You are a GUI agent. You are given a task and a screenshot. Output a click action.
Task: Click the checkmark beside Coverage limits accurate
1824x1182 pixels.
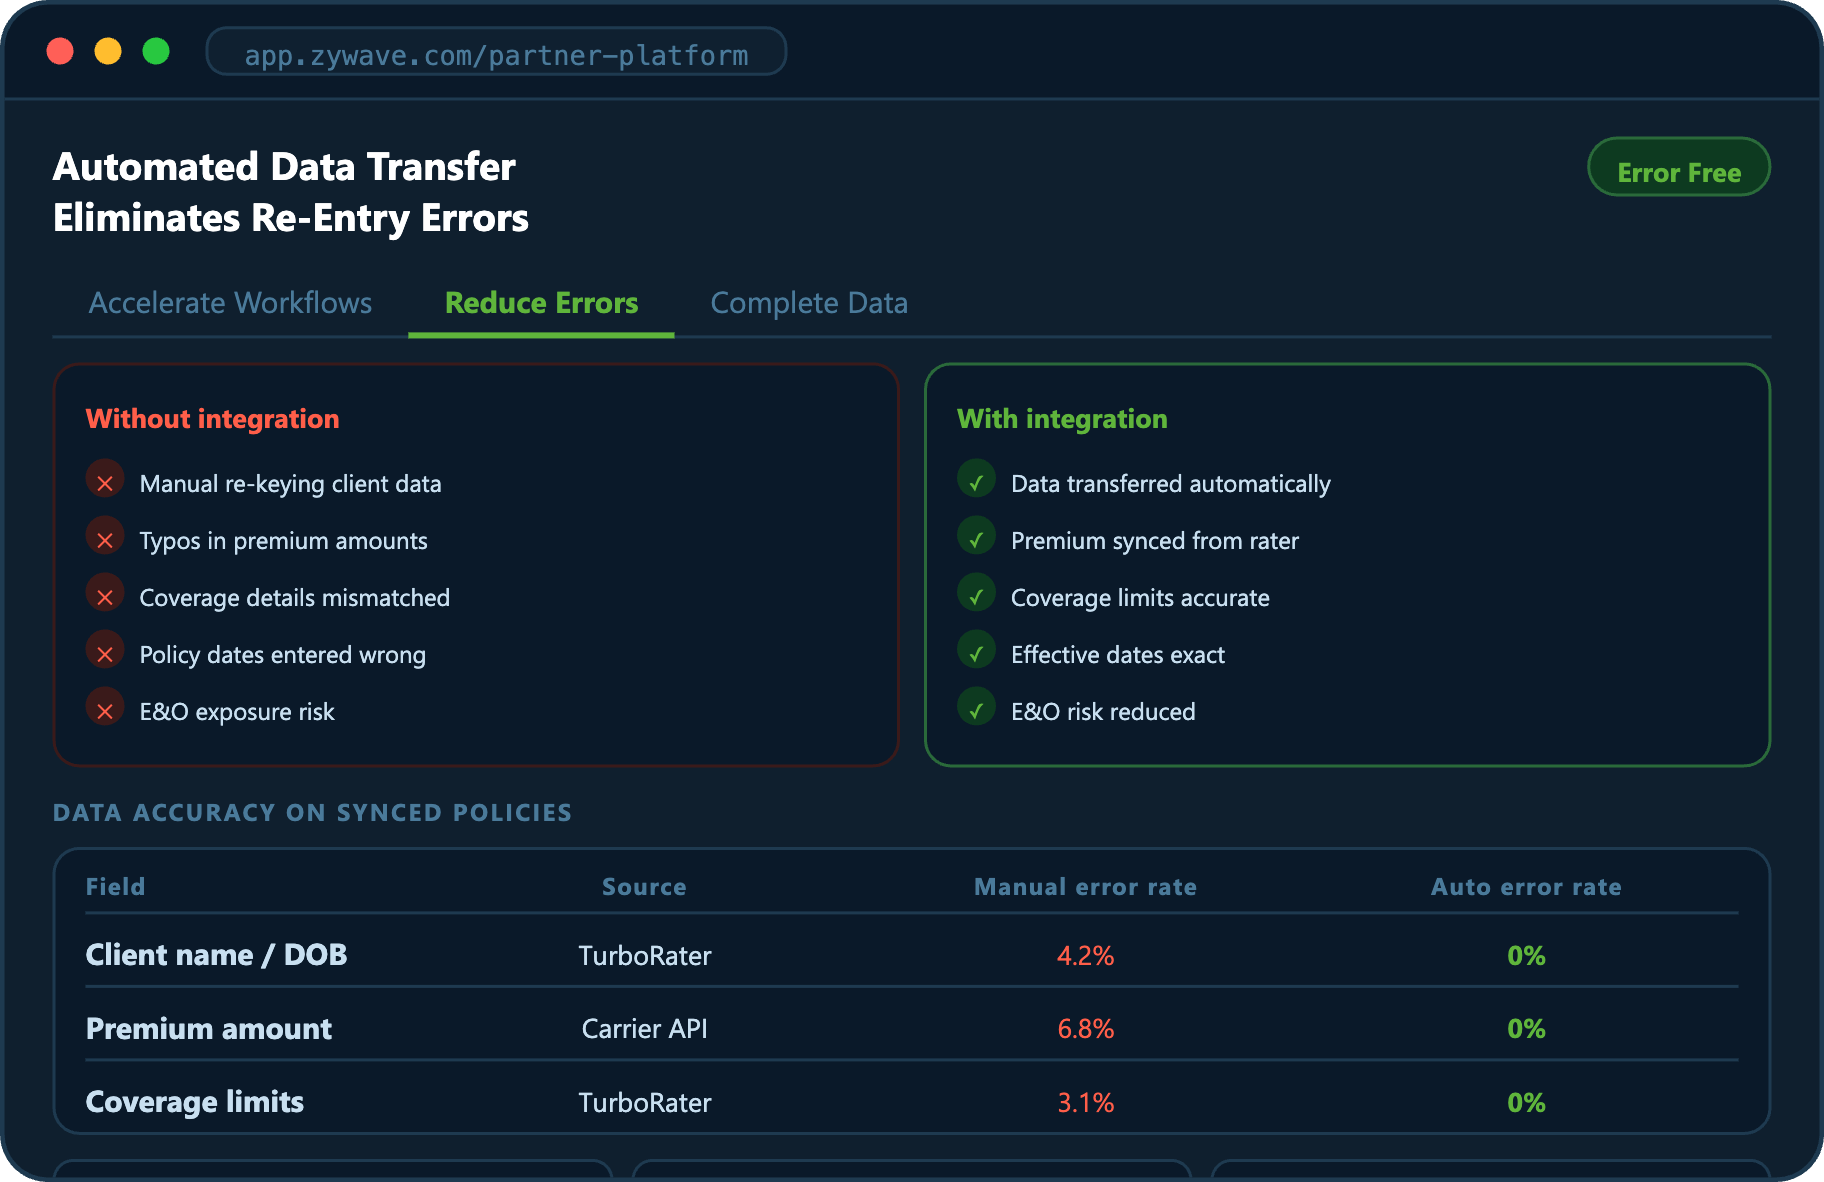pyautogui.click(x=976, y=597)
